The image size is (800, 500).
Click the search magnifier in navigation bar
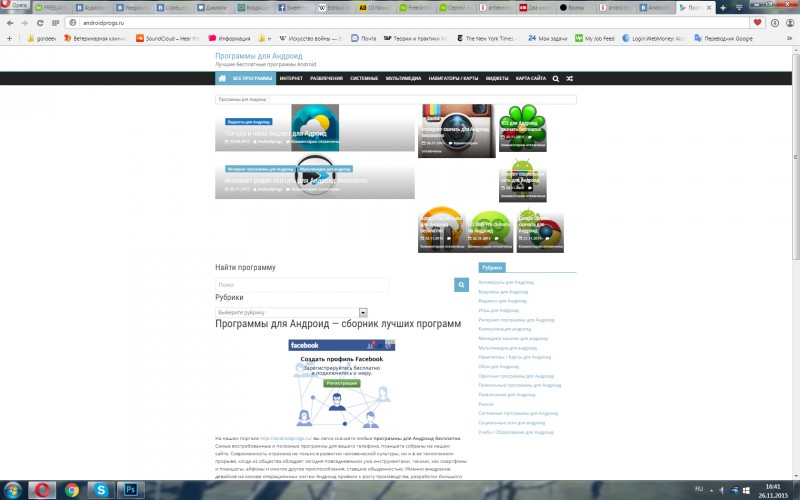pyautogui.click(x=556, y=79)
